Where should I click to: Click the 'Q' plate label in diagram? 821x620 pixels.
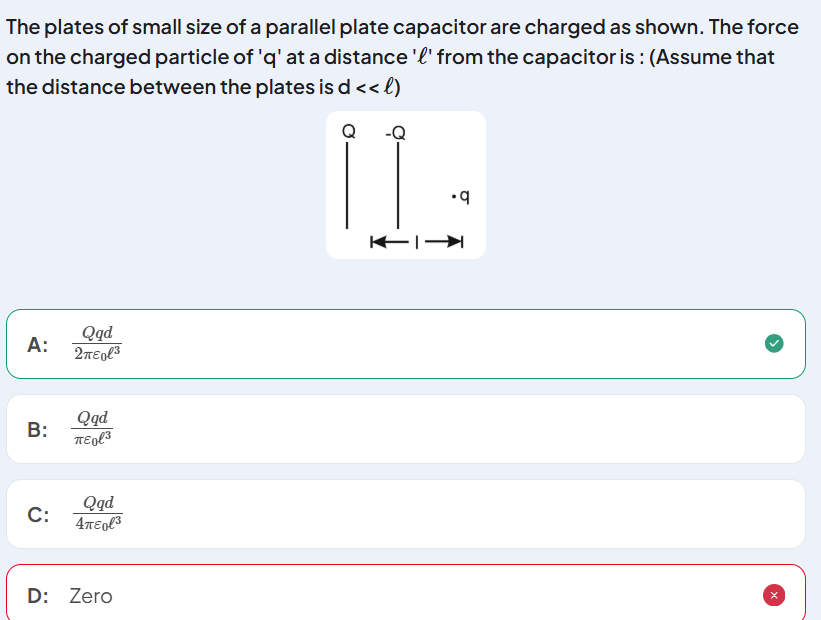(349, 131)
